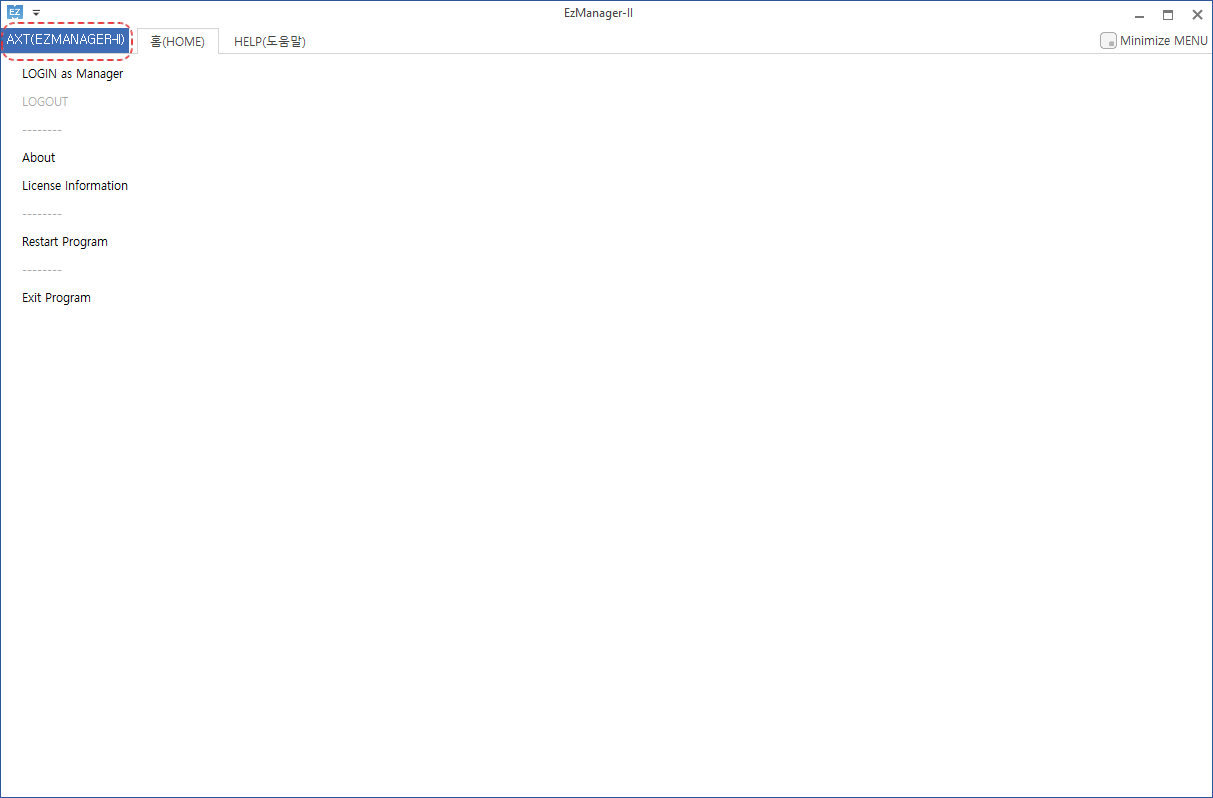
Task: Open the HELP(도움말) tab
Action: tap(270, 41)
